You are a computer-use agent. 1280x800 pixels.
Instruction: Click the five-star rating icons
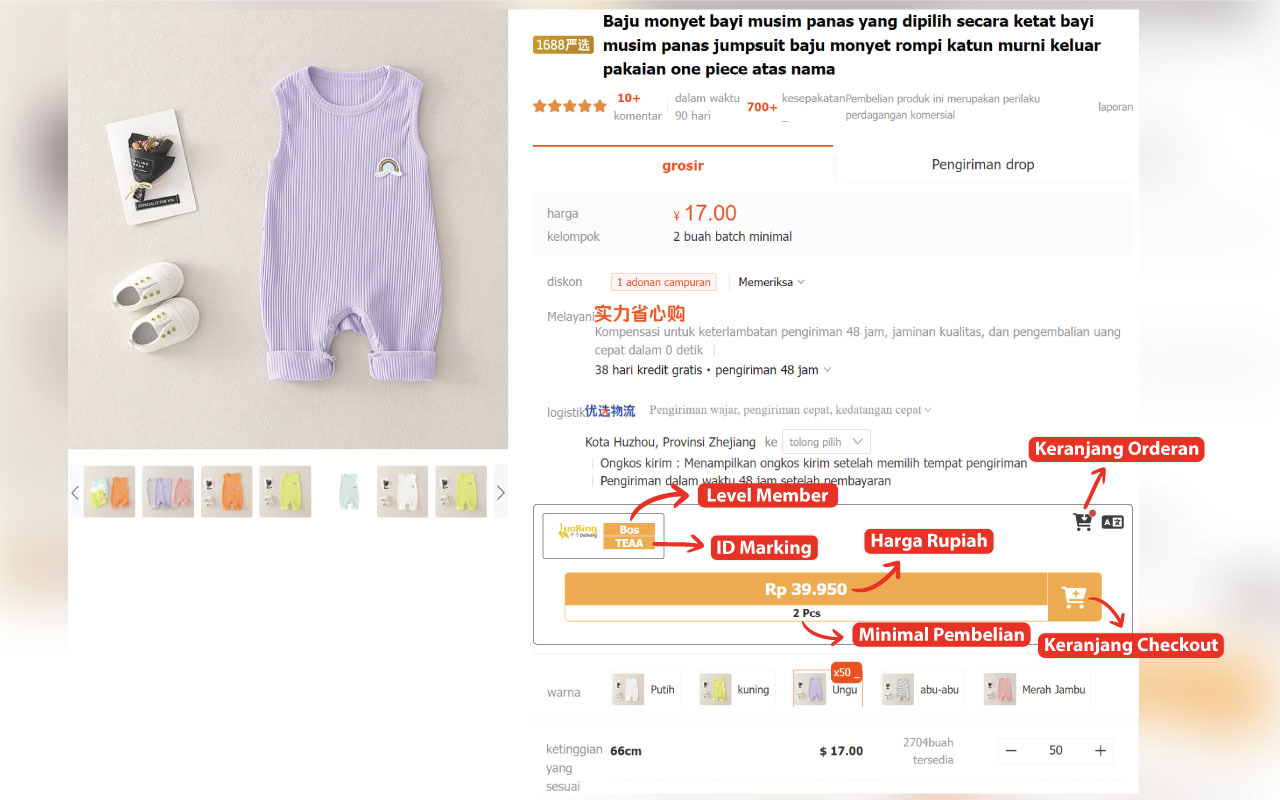[x=569, y=106]
